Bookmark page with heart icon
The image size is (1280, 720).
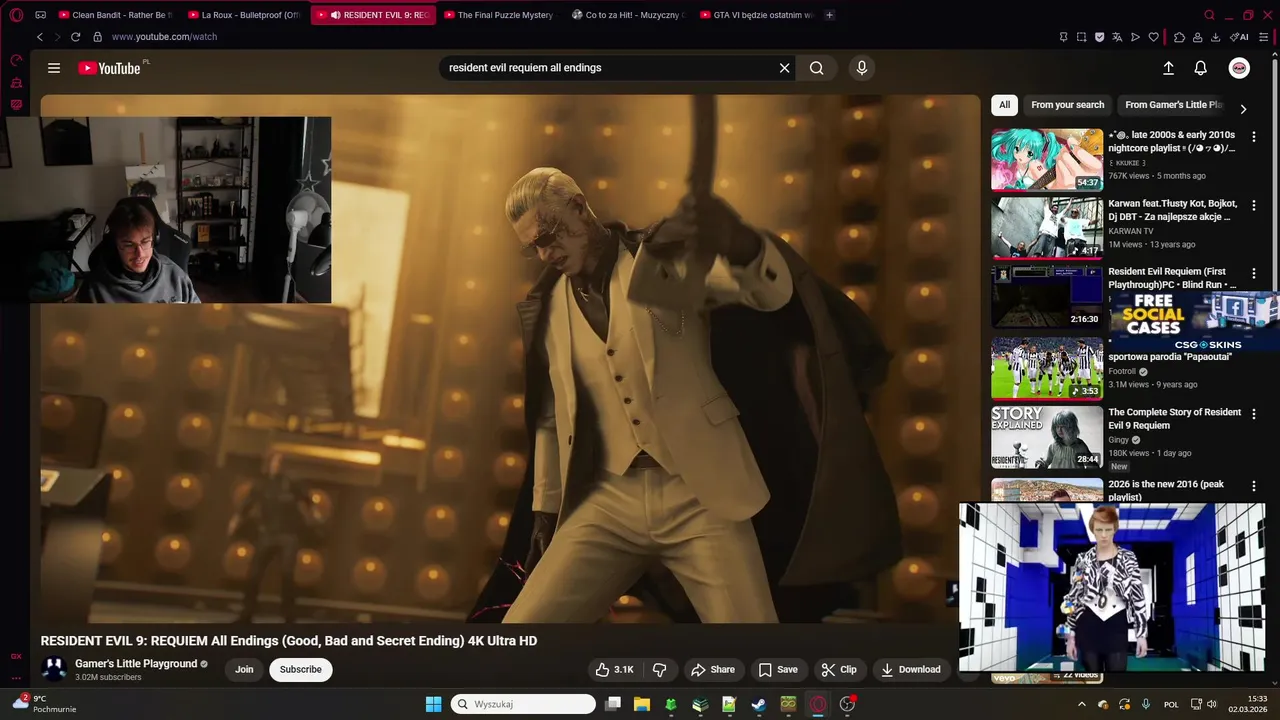pos(1153,37)
